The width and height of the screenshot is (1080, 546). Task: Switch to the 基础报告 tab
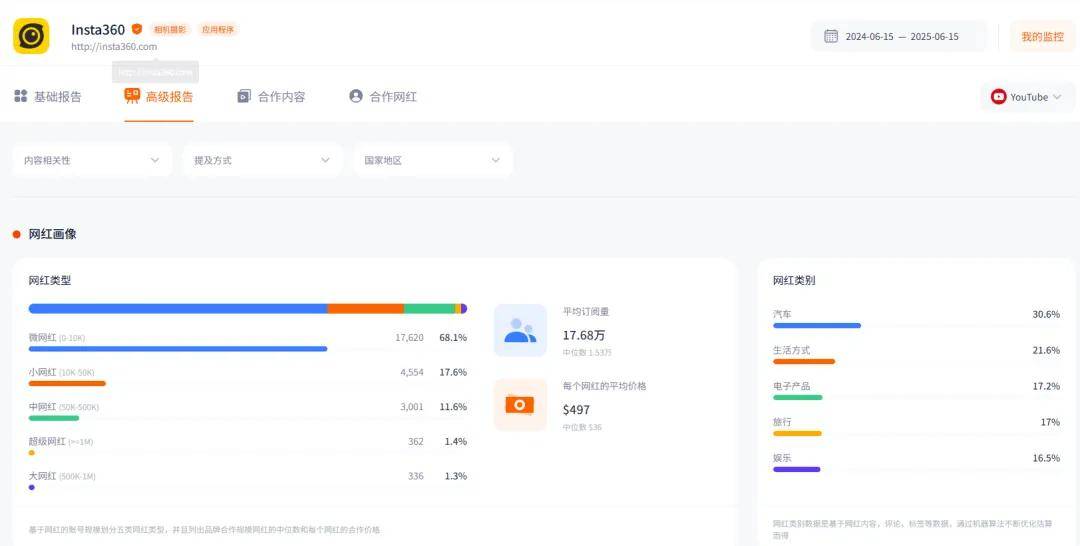pos(48,97)
